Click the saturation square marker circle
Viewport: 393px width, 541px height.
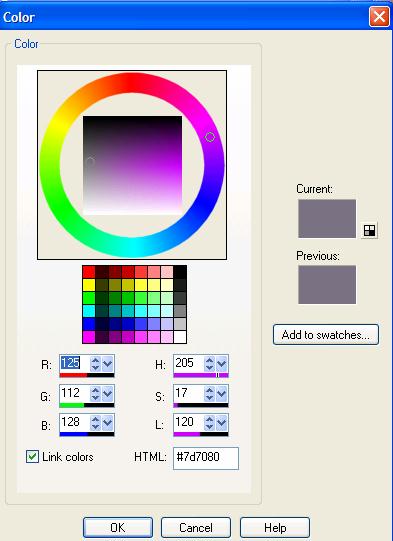click(x=90, y=161)
